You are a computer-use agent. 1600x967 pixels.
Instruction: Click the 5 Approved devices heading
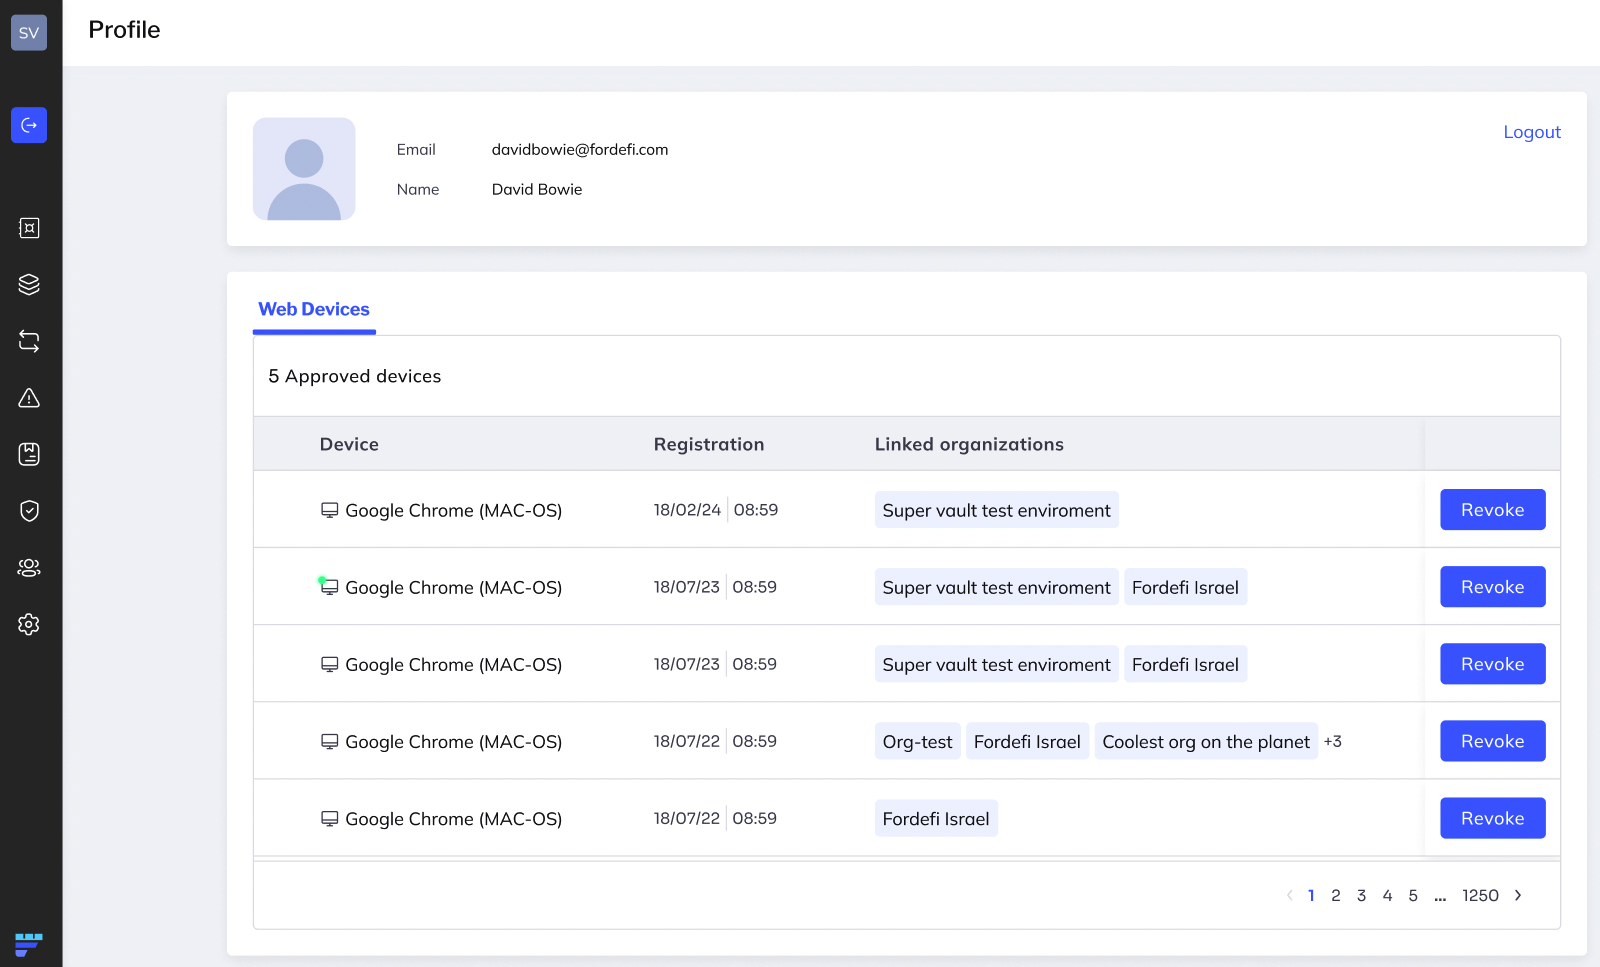355,376
